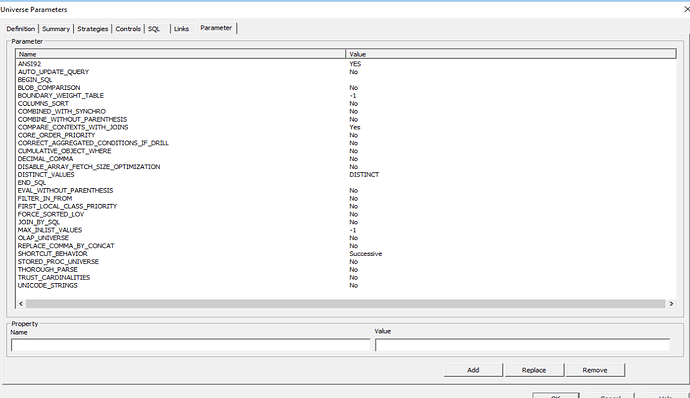The height and width of the screenshot is (398, 690).
Task: Click the Property Value input field
Action: point(522,345)
